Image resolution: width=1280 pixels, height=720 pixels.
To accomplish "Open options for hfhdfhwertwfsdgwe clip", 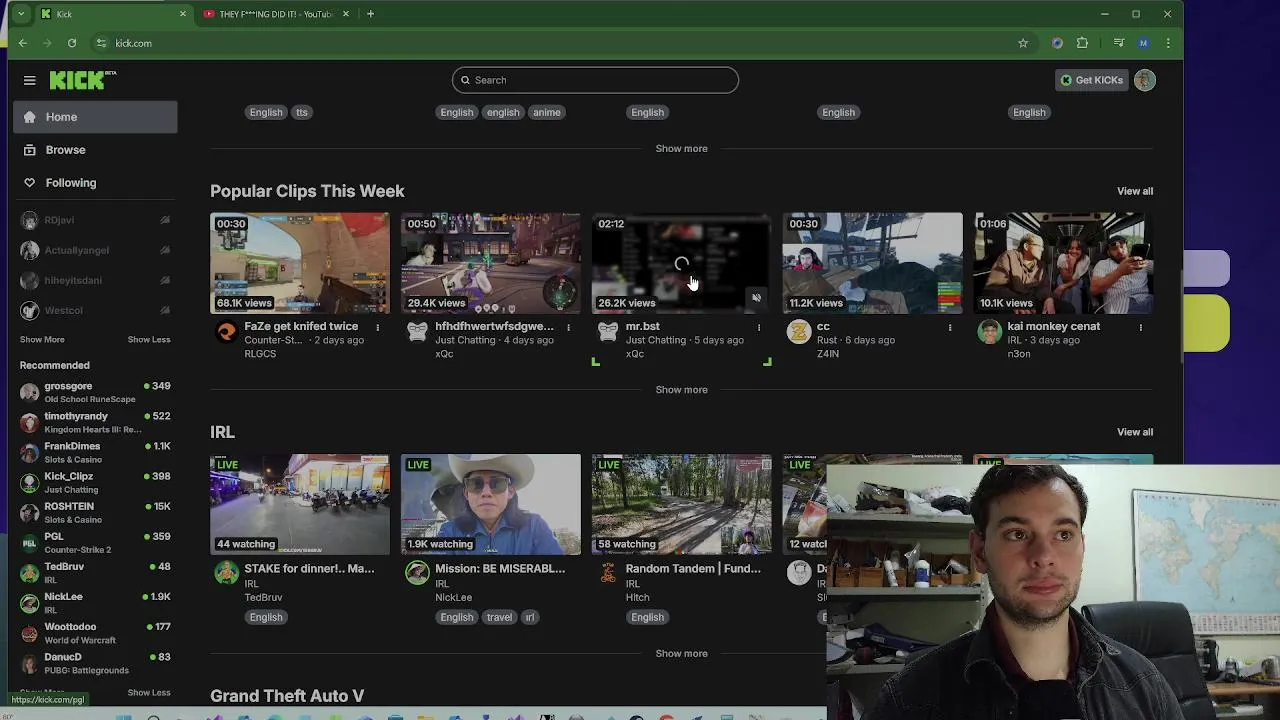I will pyautogui.click(x=568, y=327).
